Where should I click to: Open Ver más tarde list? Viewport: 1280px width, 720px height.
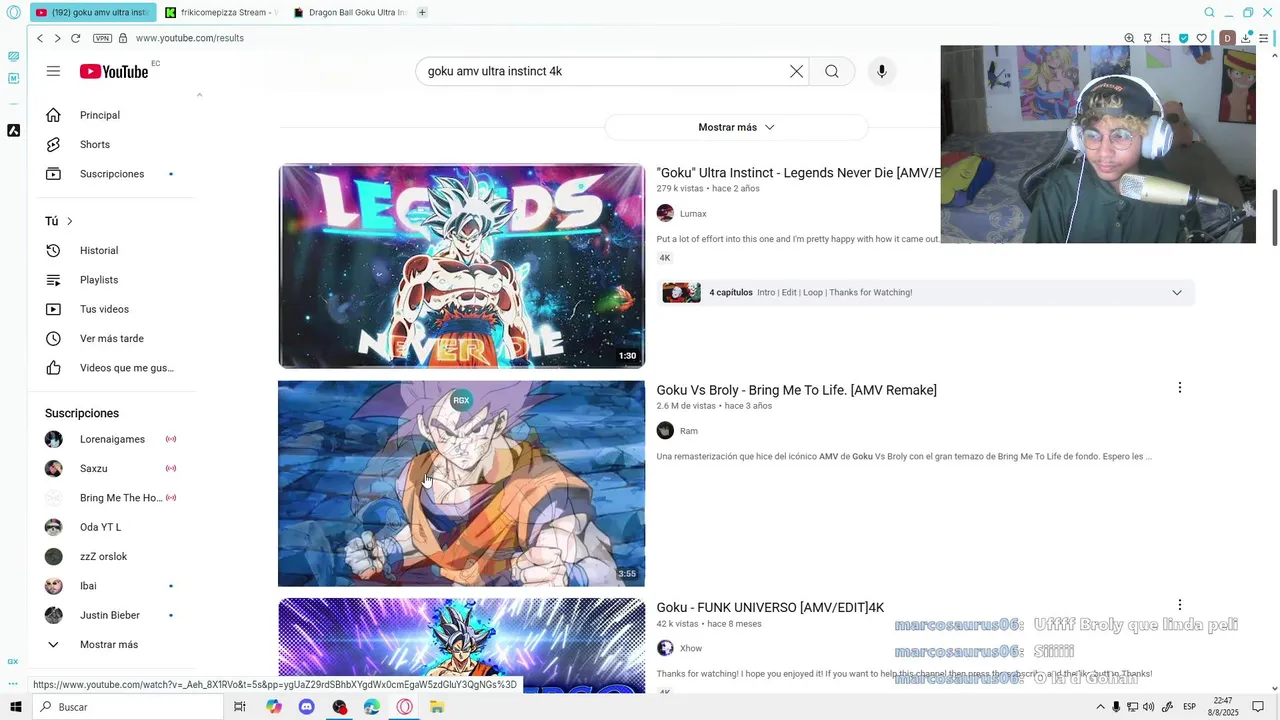[x=114, y=338]
